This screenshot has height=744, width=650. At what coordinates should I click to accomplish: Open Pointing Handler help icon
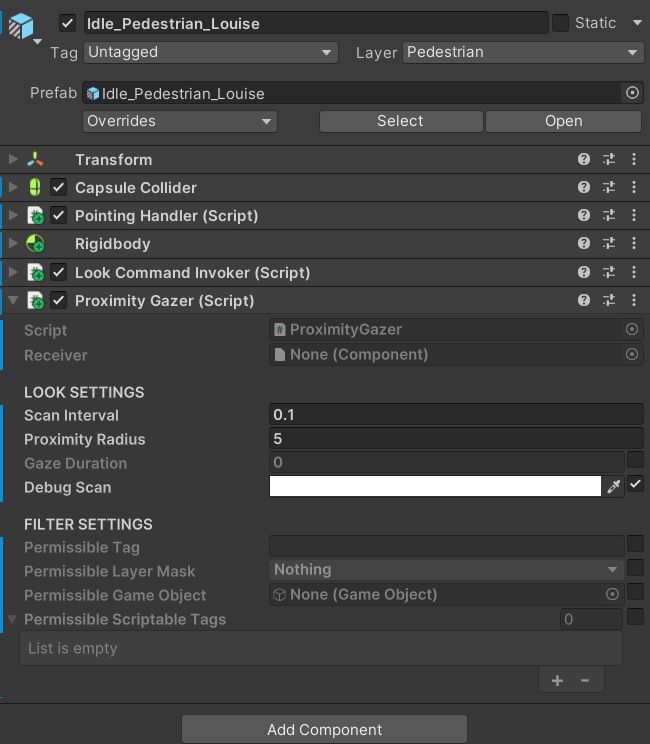tap(584, 215)
